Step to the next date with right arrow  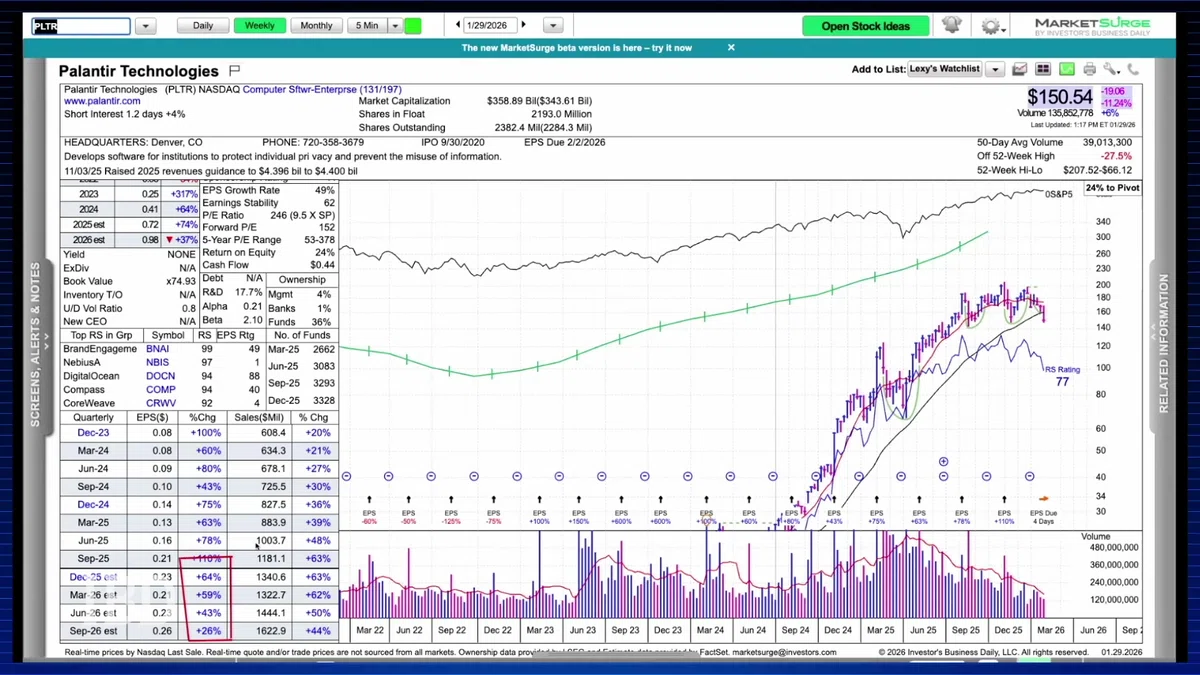click(x=523, y=24)
